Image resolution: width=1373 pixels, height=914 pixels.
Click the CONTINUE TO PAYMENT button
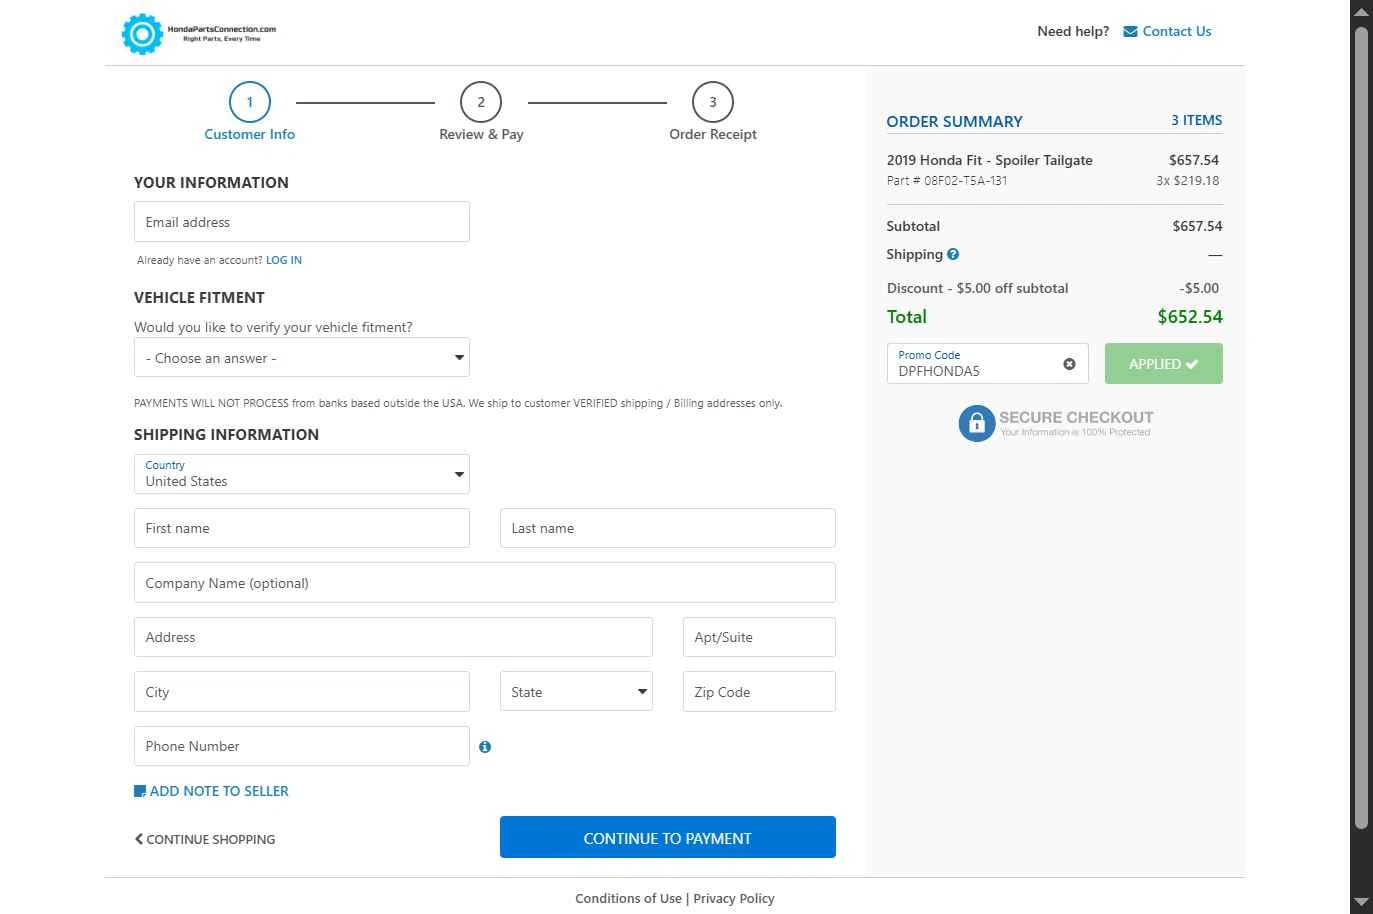[668, 838]
